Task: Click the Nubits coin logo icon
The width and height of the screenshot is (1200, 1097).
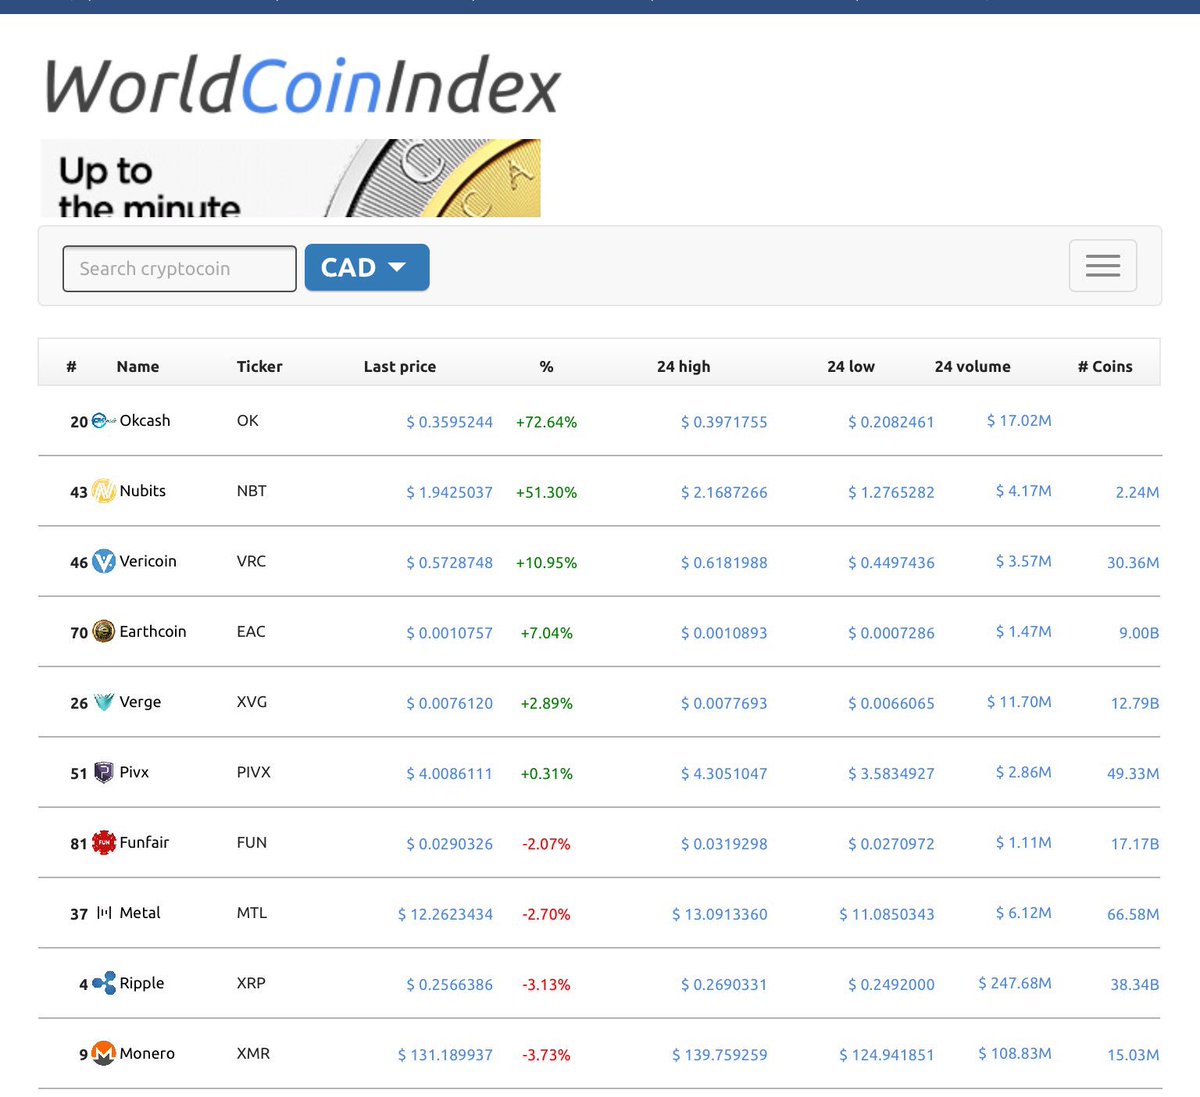Action: (104, 491)
